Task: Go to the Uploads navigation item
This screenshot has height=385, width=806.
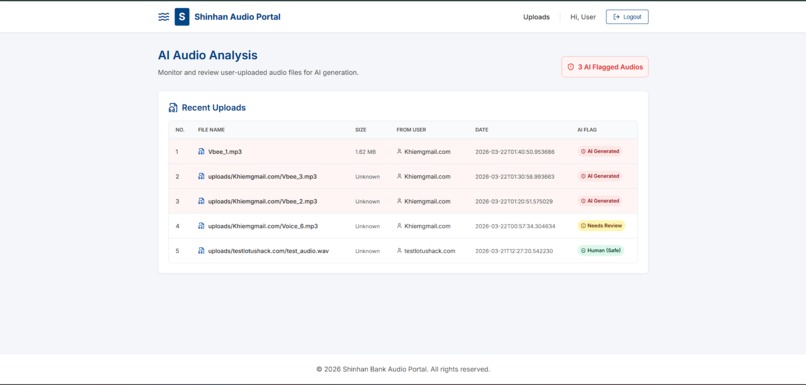Action: point(536,17)
